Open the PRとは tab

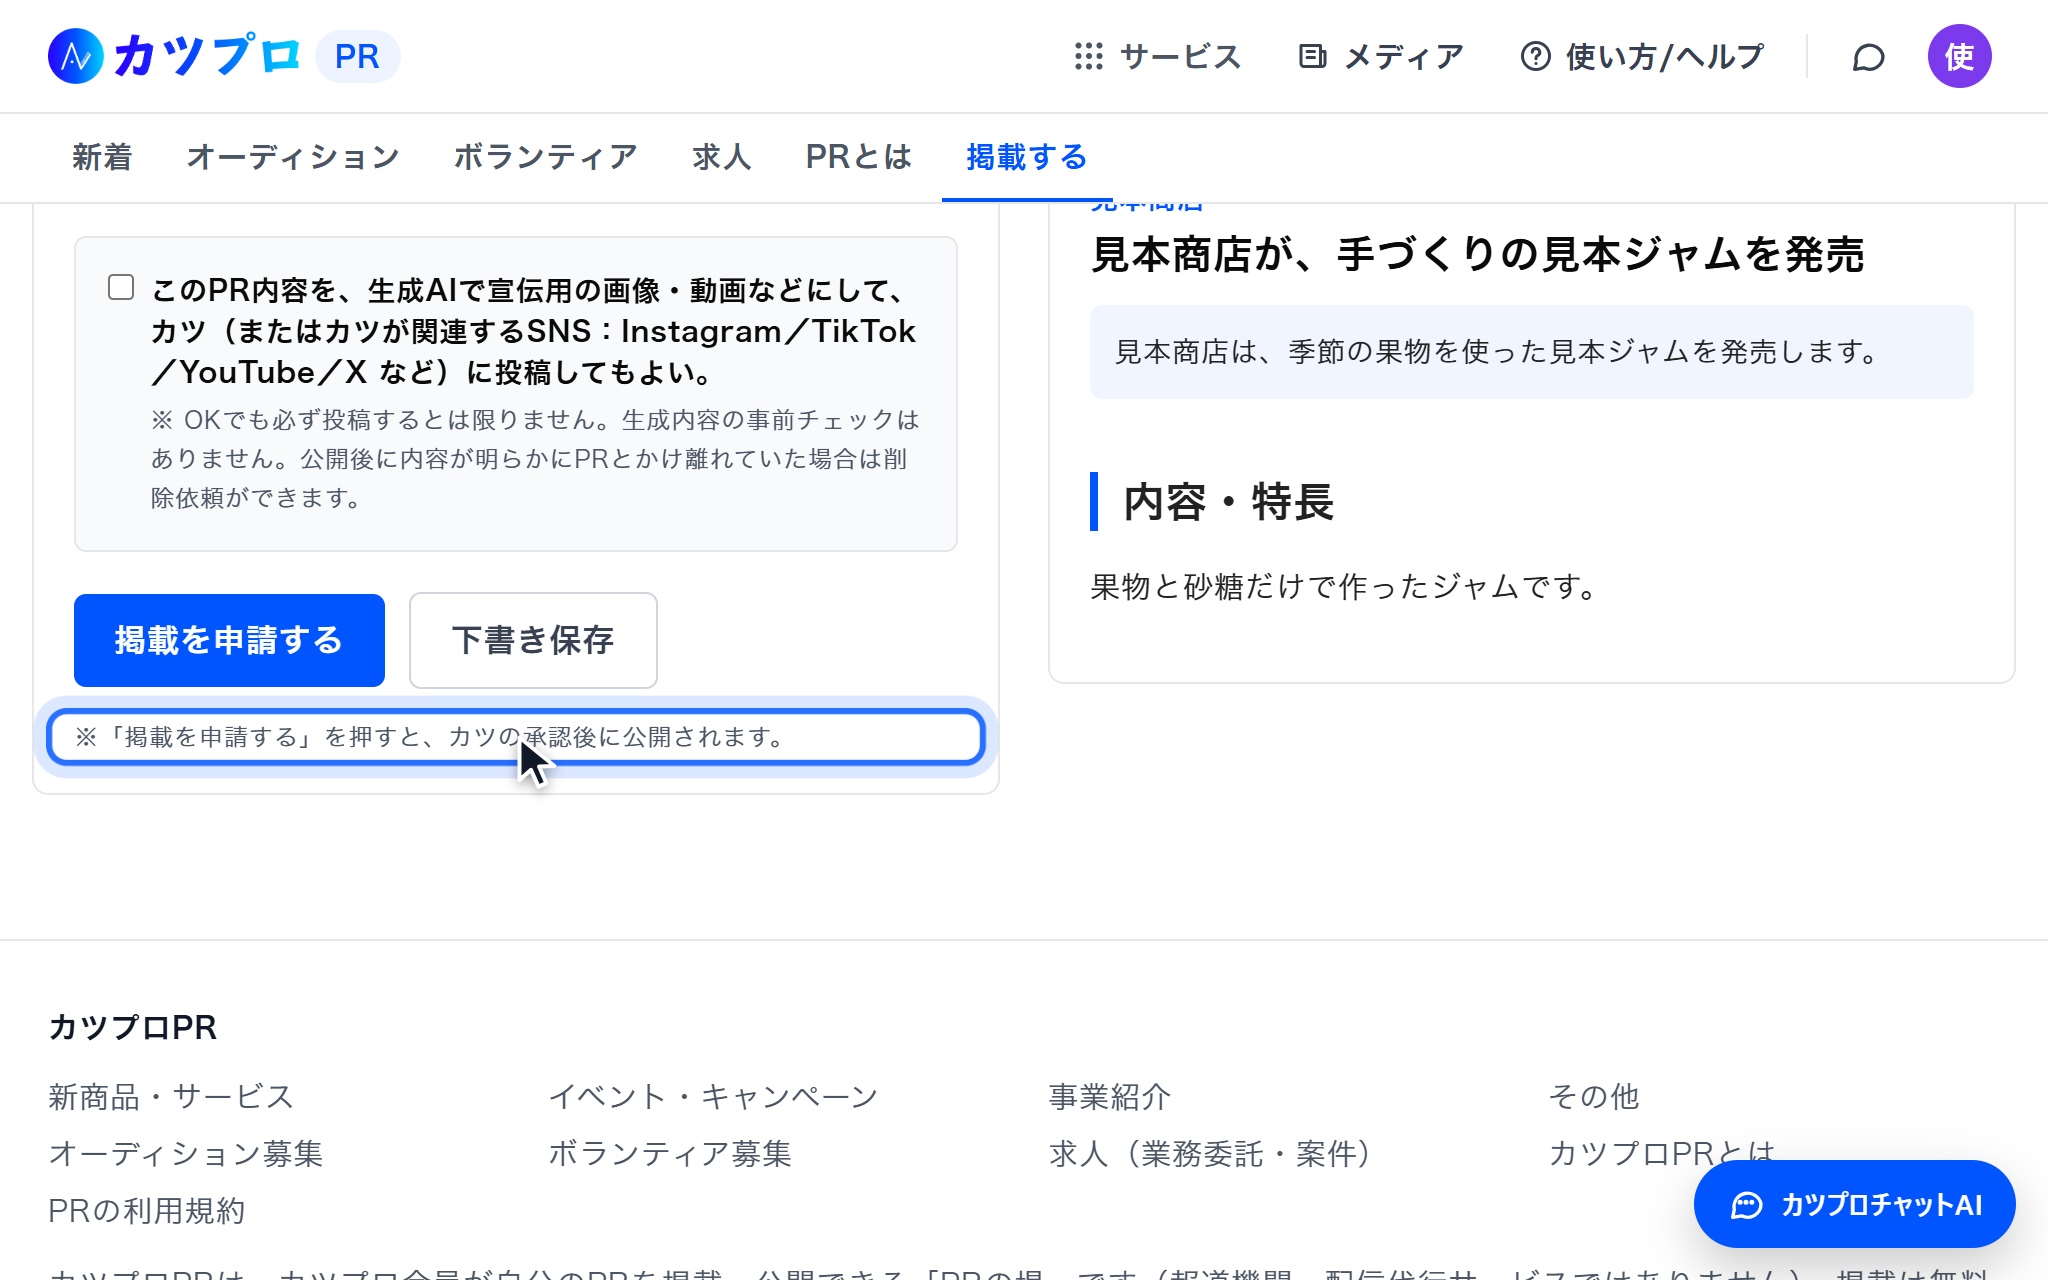click(859, 157)
